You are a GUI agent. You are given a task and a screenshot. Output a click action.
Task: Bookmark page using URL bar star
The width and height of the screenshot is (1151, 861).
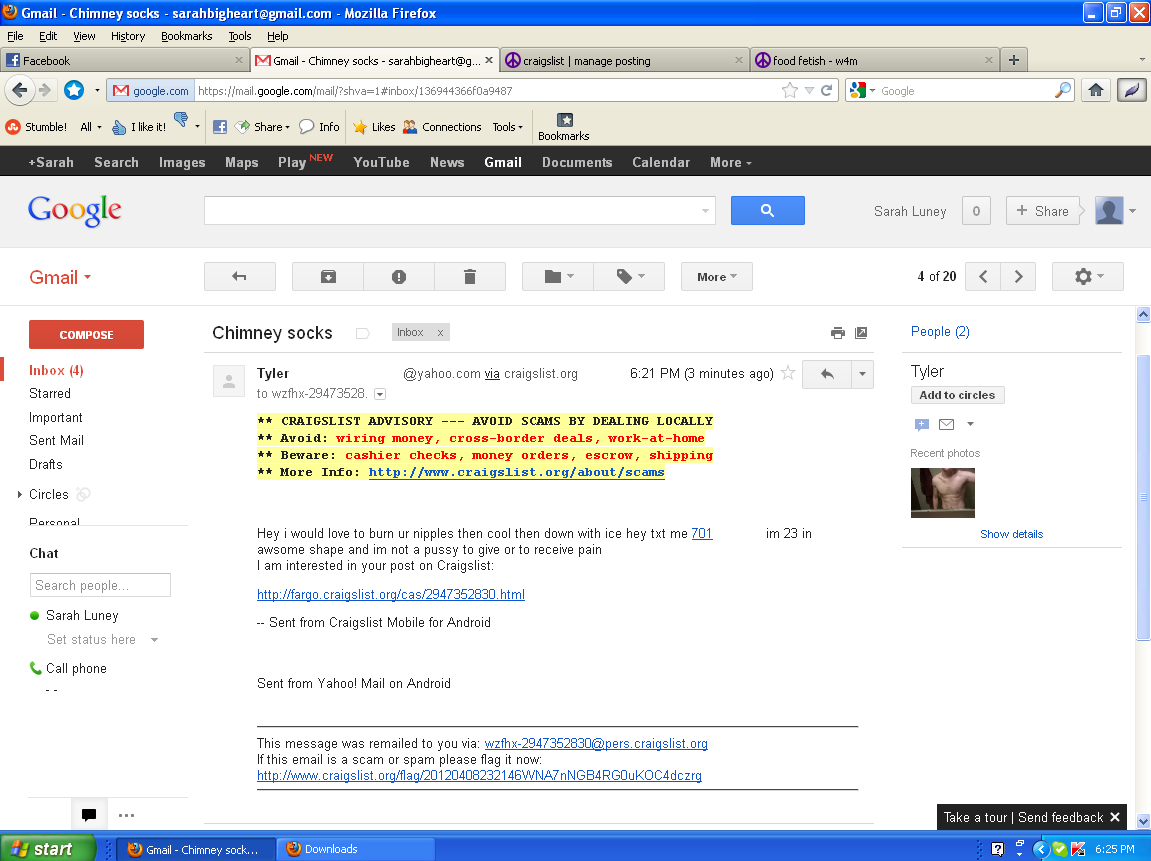pos(790,90)
